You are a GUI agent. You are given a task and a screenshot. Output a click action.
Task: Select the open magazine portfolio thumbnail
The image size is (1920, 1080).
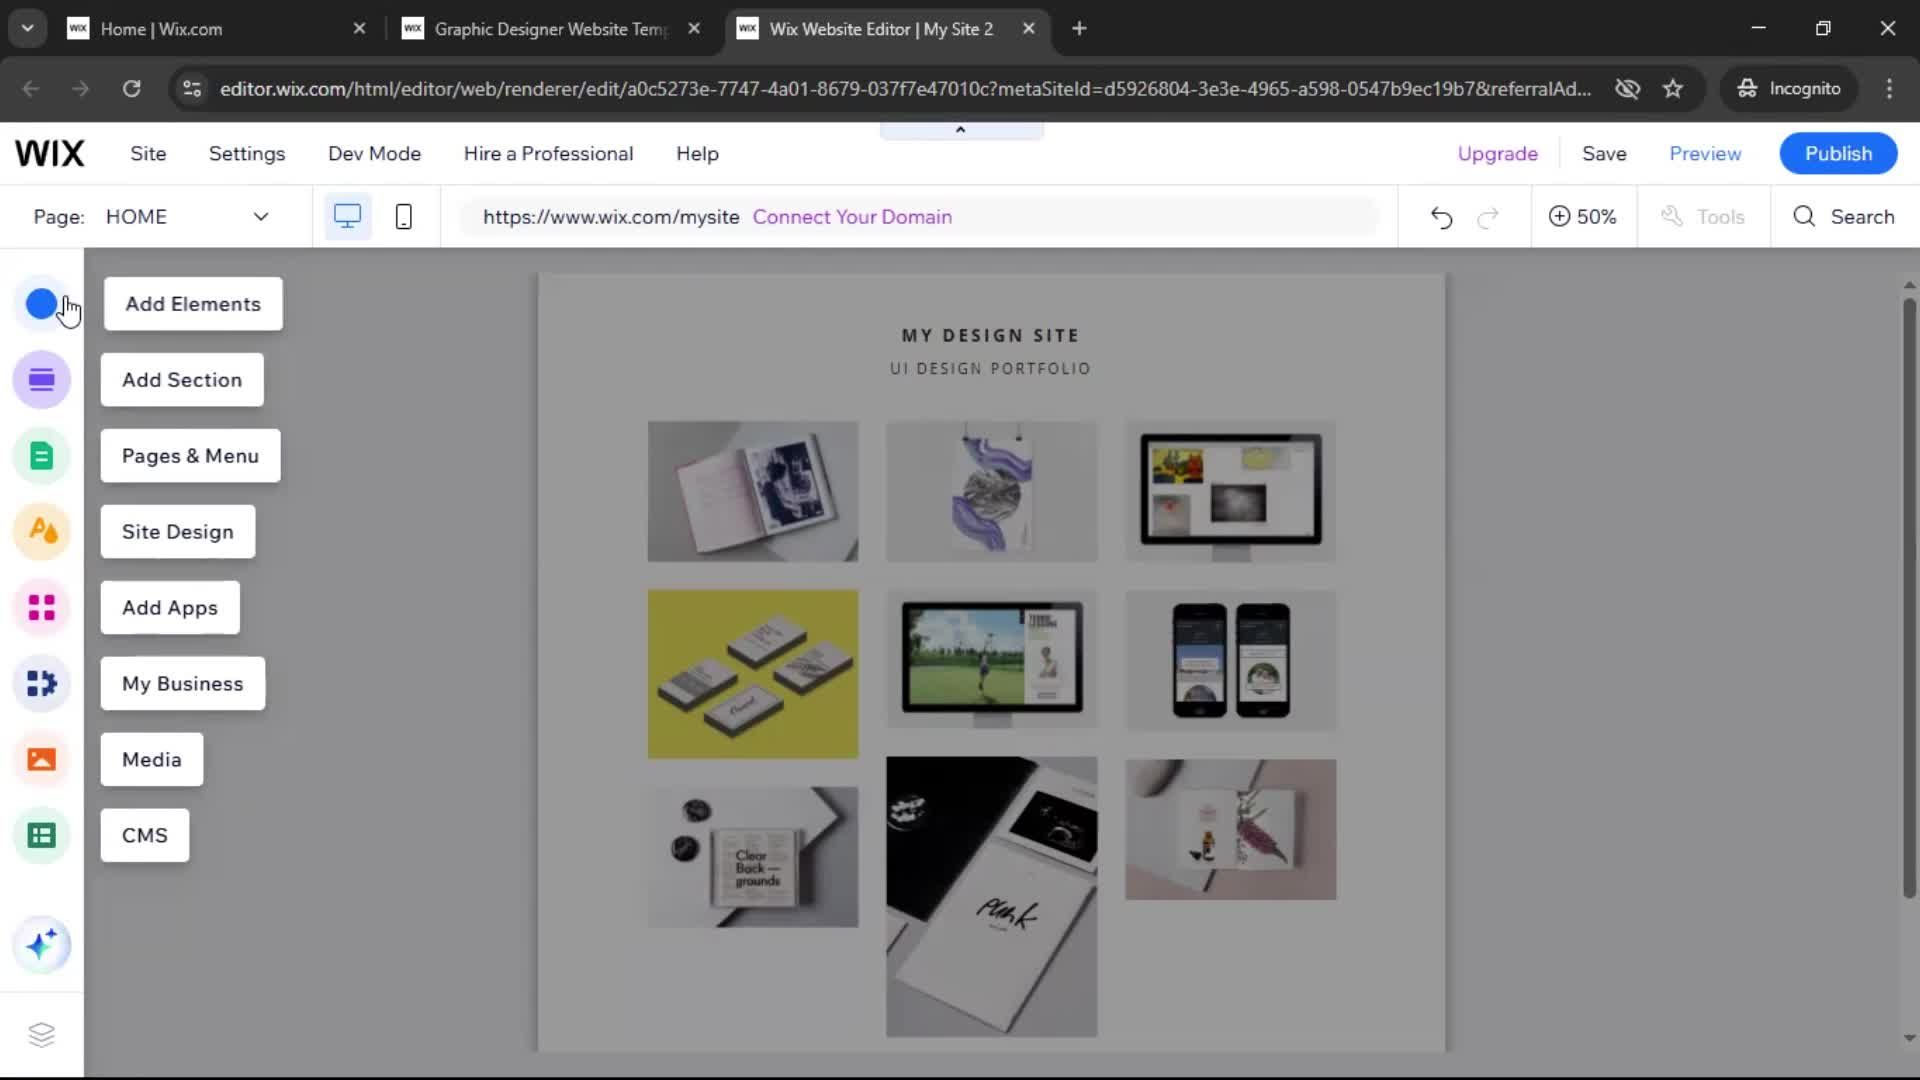753,491
